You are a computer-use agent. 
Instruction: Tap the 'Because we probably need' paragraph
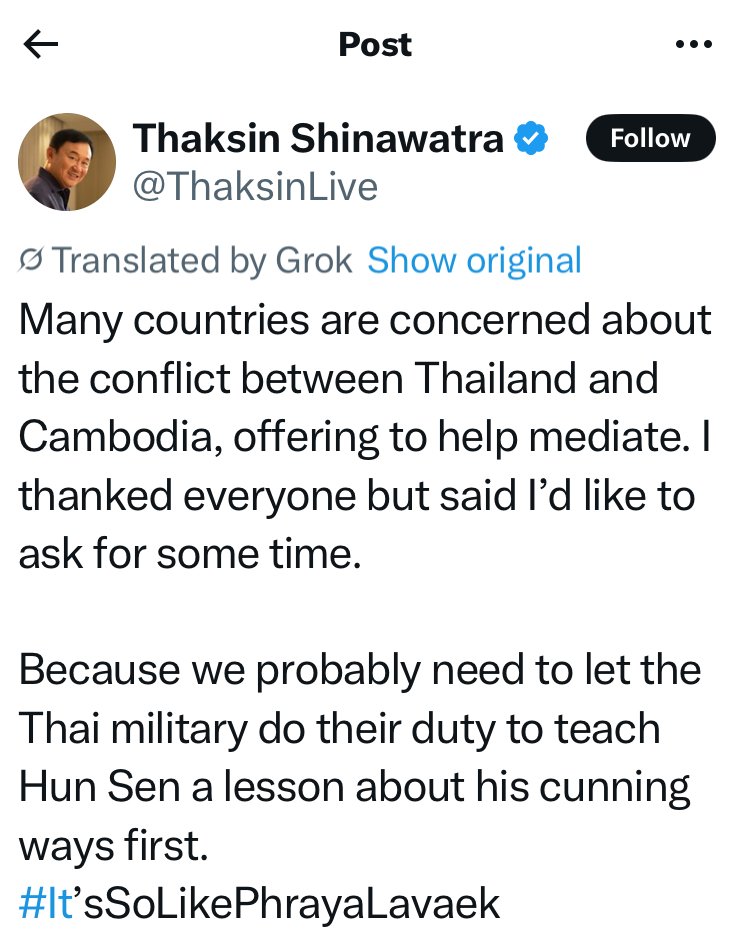360,757
